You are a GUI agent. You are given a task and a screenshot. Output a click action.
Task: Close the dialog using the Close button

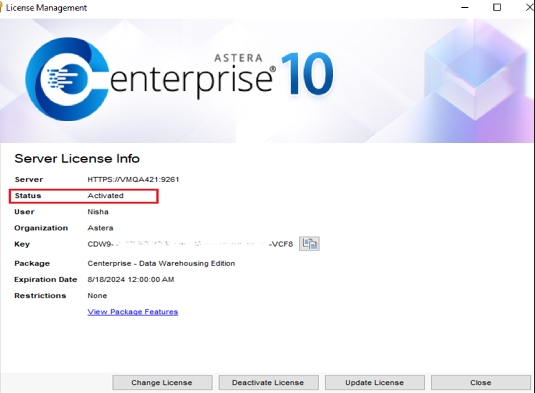click(481, 382)
